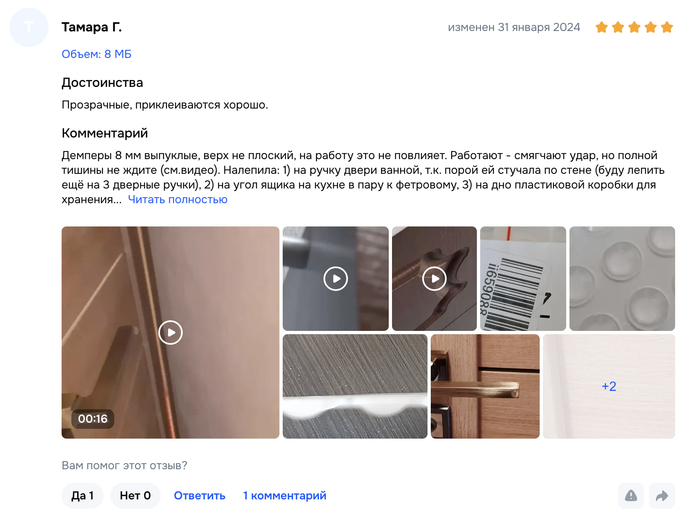The image size is (700, 519).
Task: Click reviewer name Тамара Г.
Action: pos(92,27)
